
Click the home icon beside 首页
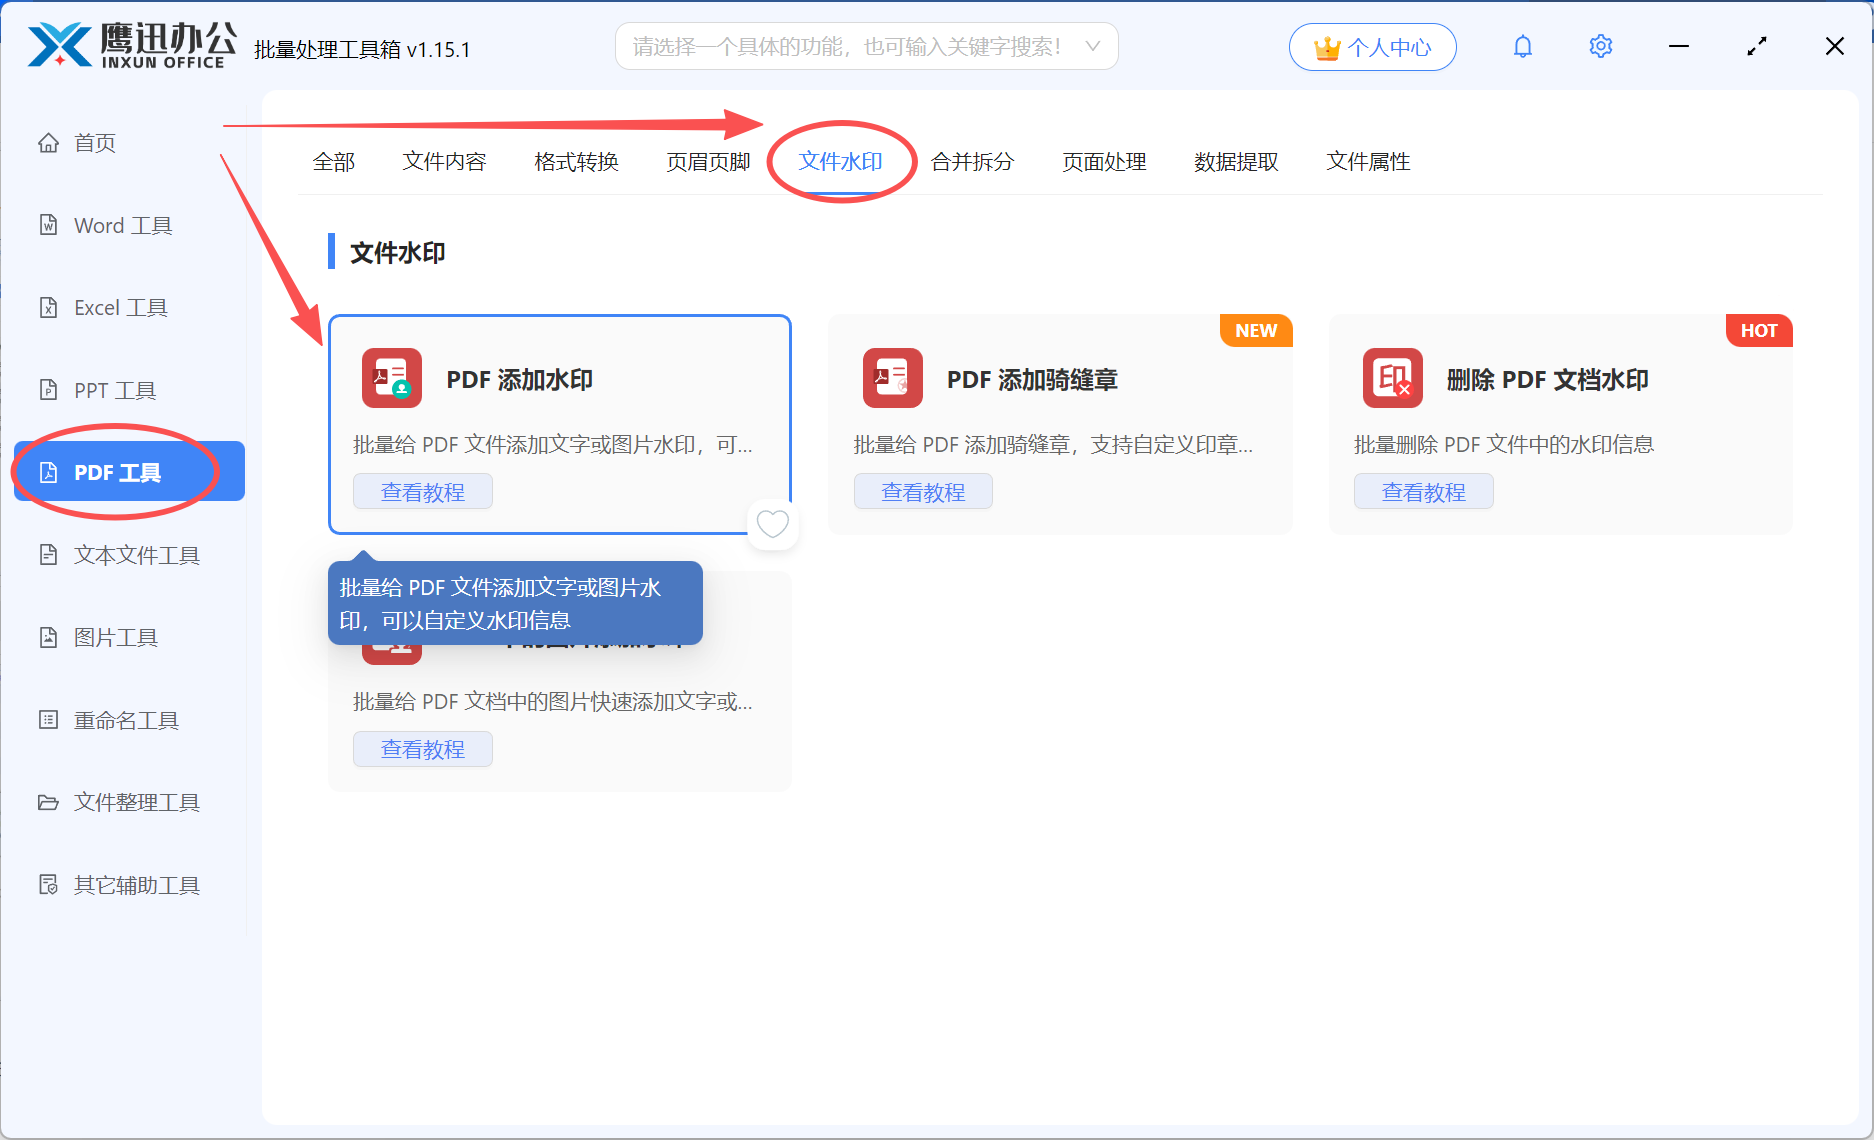48,143
